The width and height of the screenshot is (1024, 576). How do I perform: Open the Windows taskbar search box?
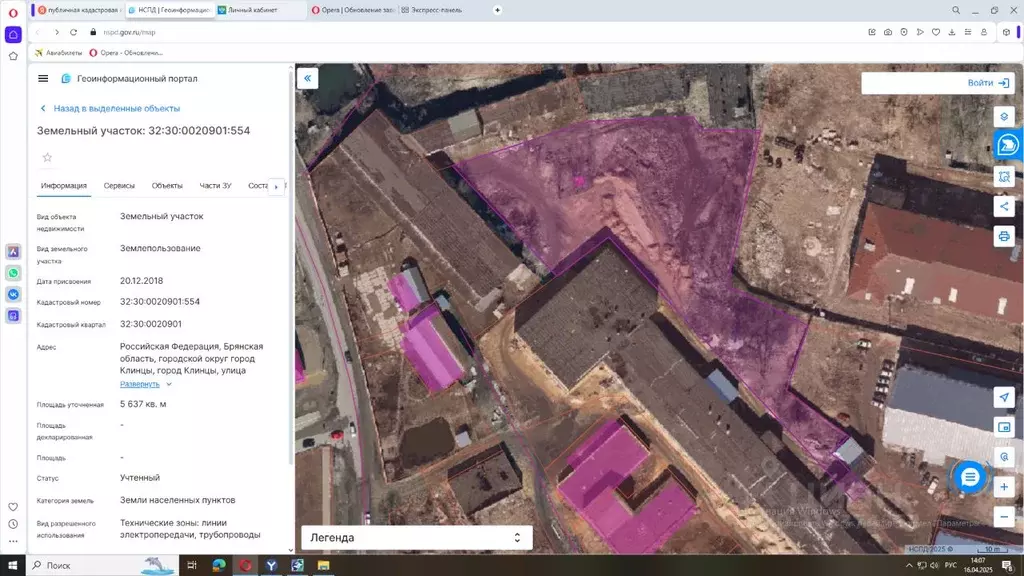[90, 565]
